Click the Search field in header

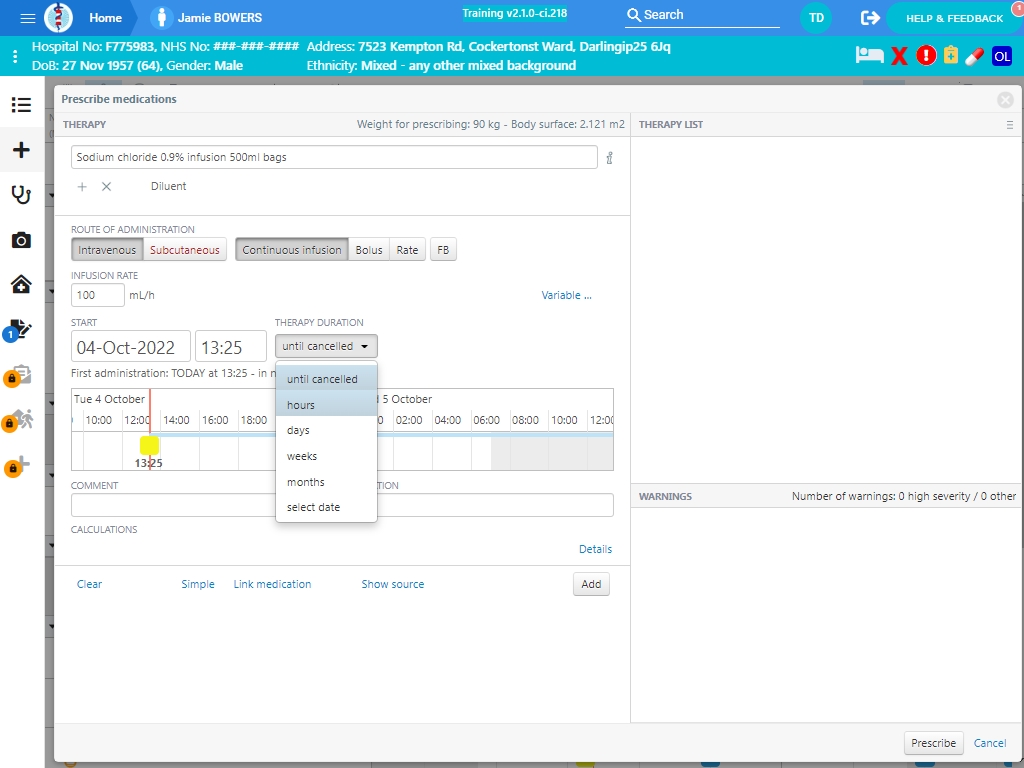(x=702, y=15)
